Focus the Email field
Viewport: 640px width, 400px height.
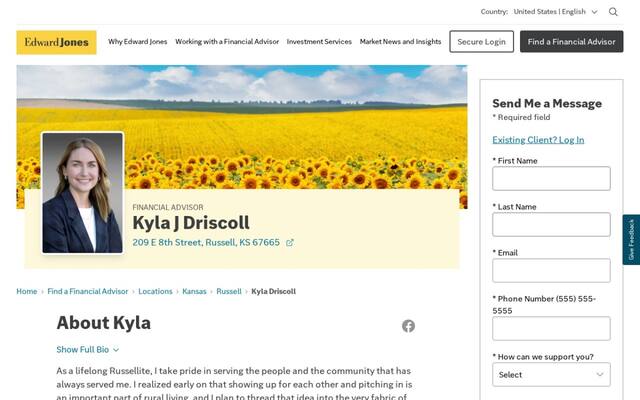[551, 271]
